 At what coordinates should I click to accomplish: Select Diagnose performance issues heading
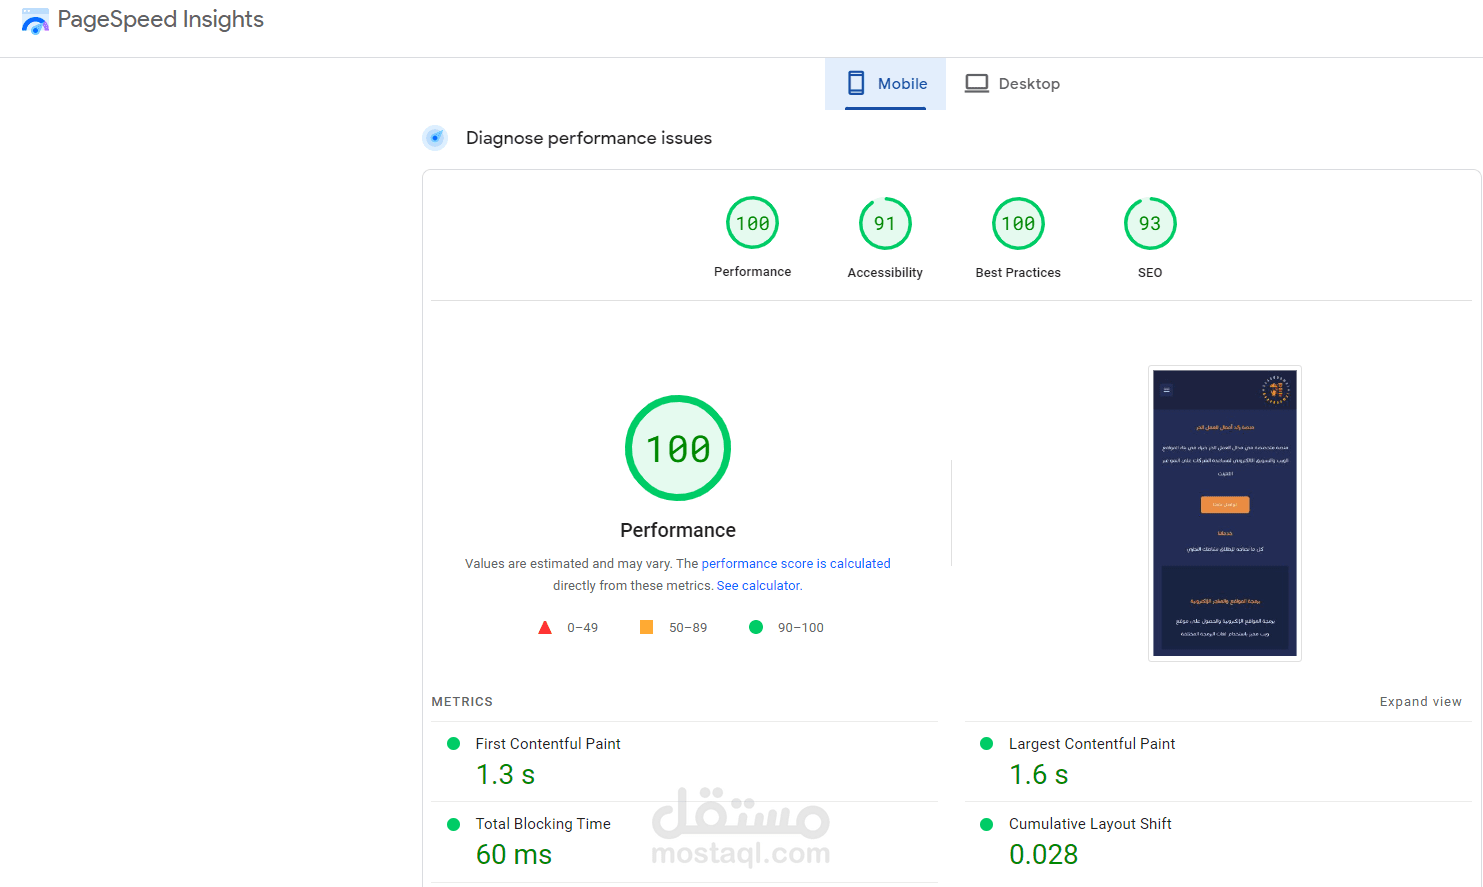[589, 138]
